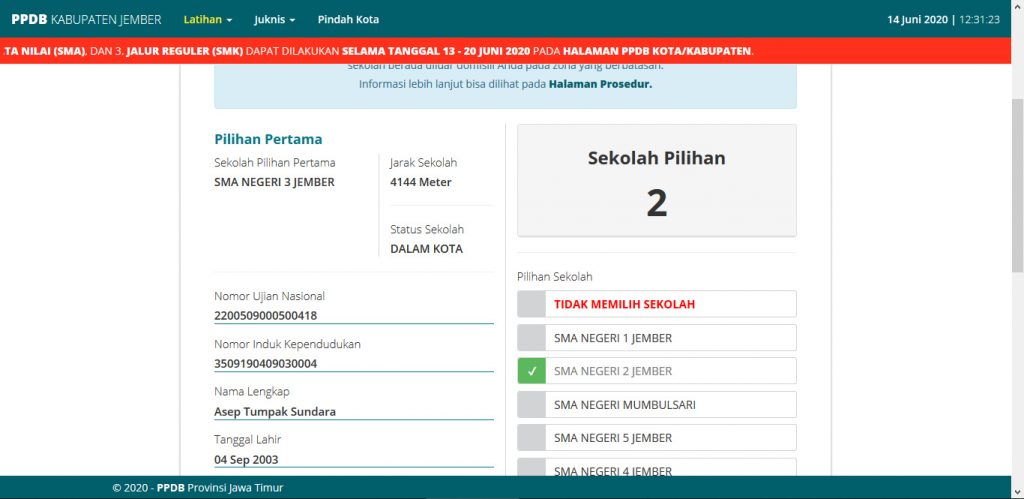Select SMA NEGERI MUMBULSARI school
The height and width of the screenshot is (499, 1024).
click(625, 405)
